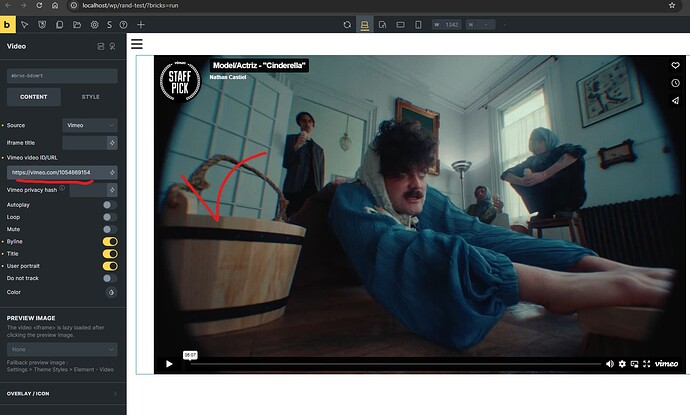Click the canvas width W field
This screenshot has width=690, height=415.
(446, 25)
